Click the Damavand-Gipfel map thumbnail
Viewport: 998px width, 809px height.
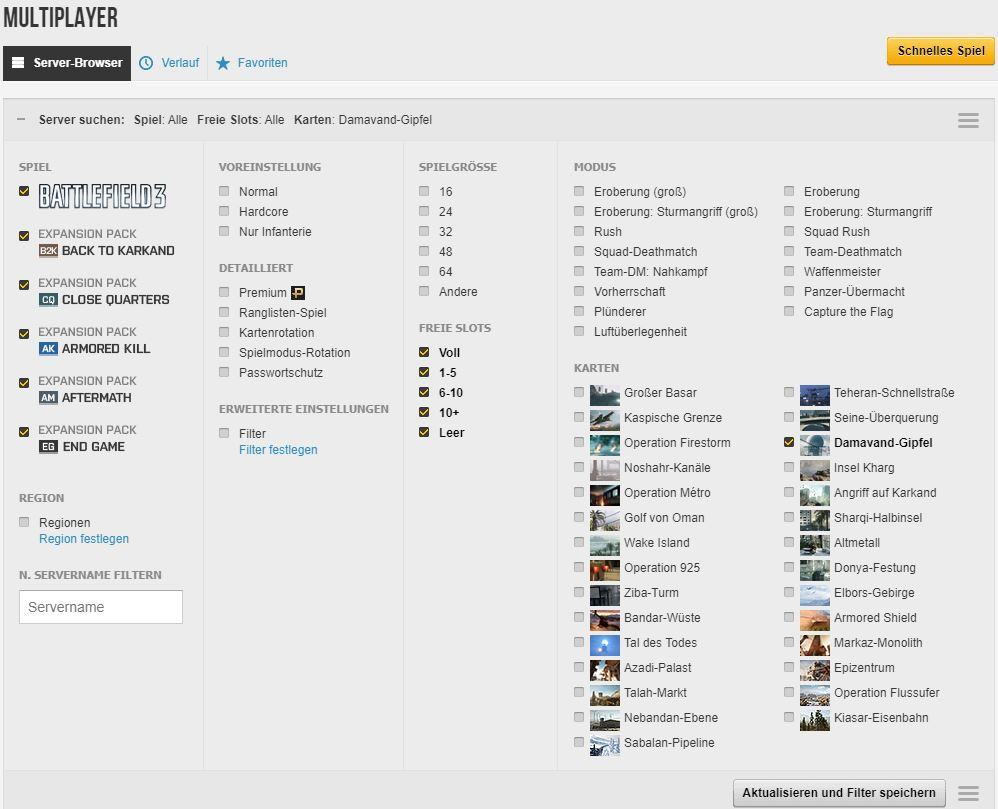(815, 445)
